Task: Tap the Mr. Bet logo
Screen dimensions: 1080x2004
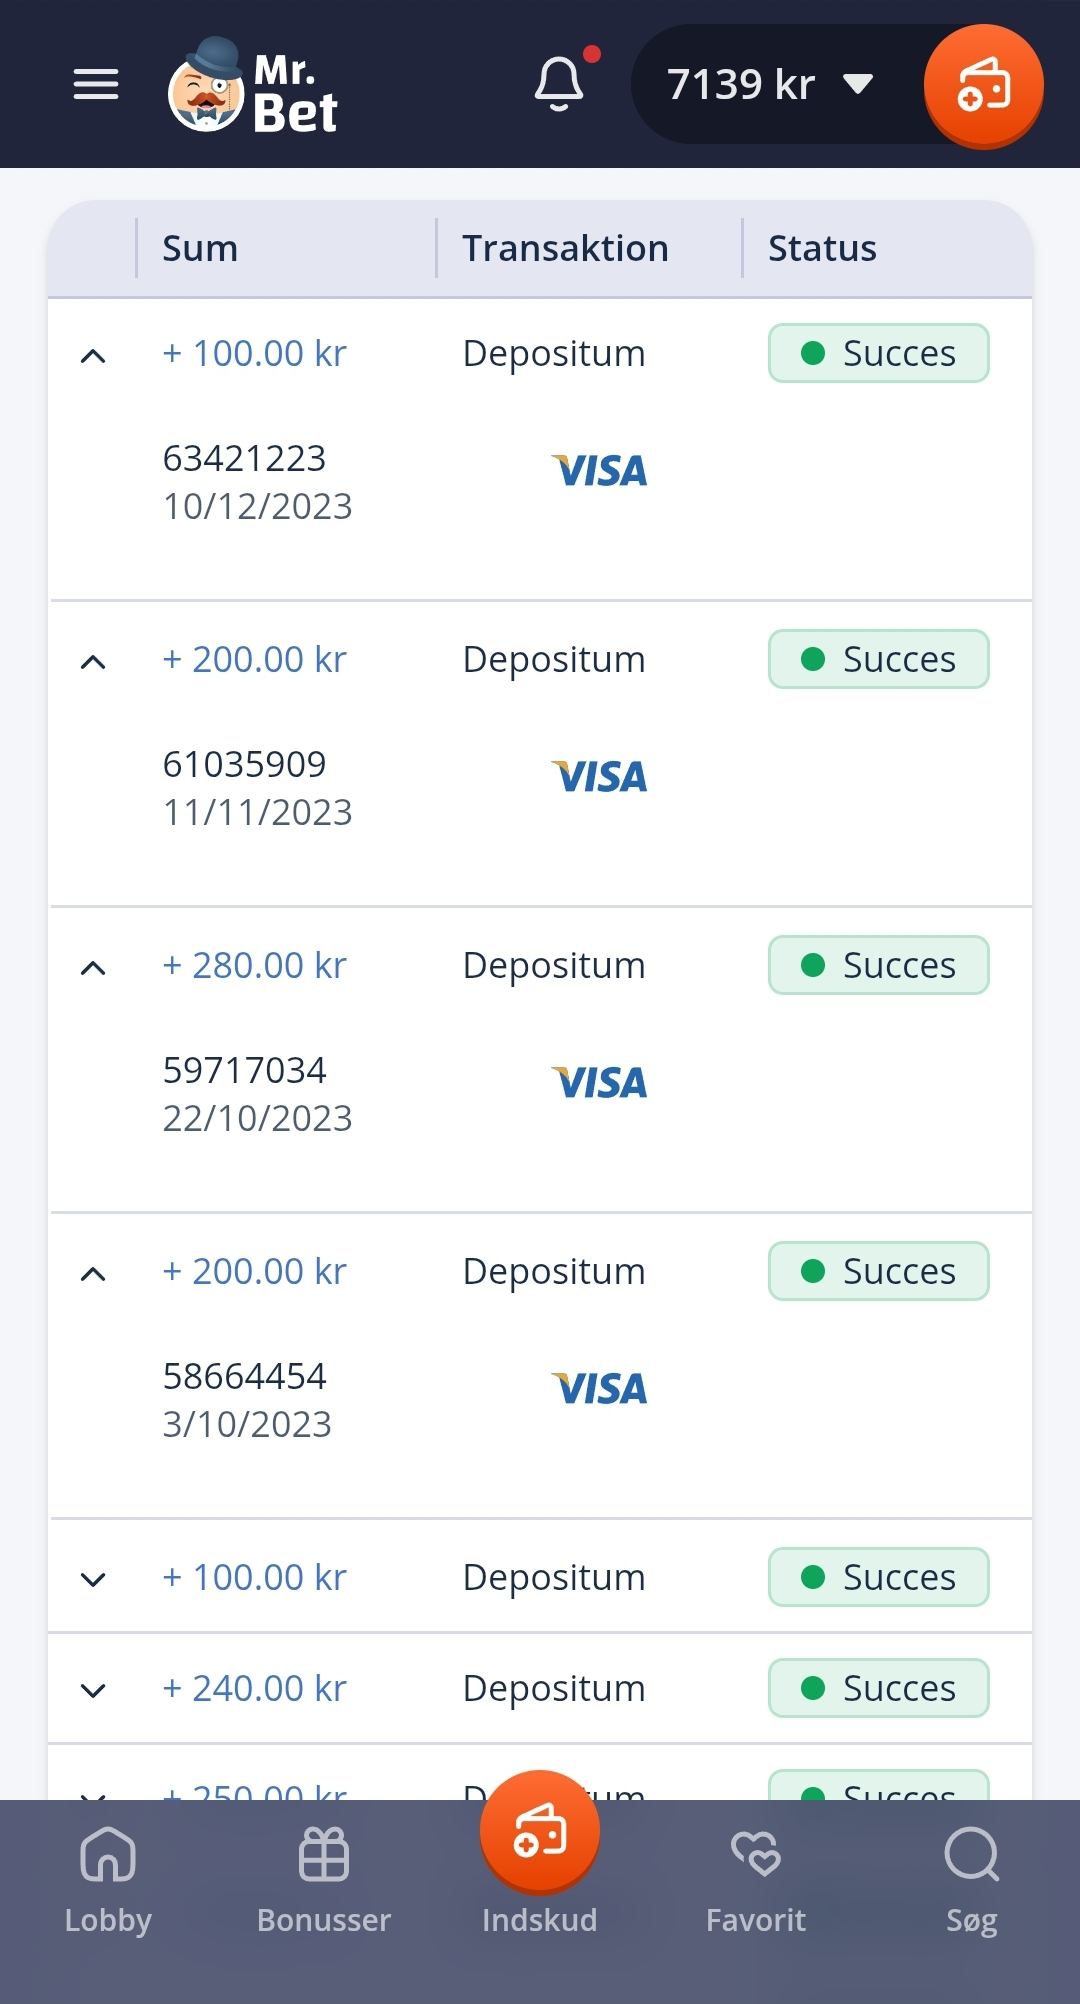Action: click(x=254, y=88)
